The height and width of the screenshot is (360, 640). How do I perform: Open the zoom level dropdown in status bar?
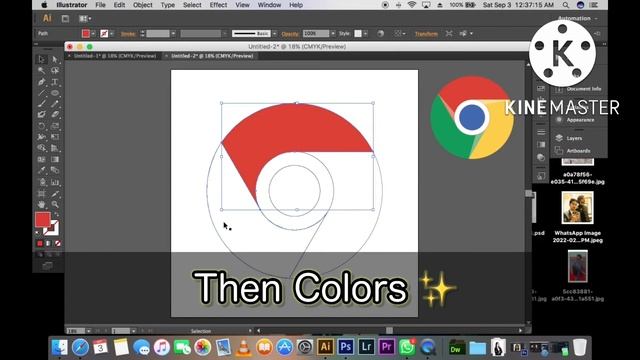tap(89, 331)
